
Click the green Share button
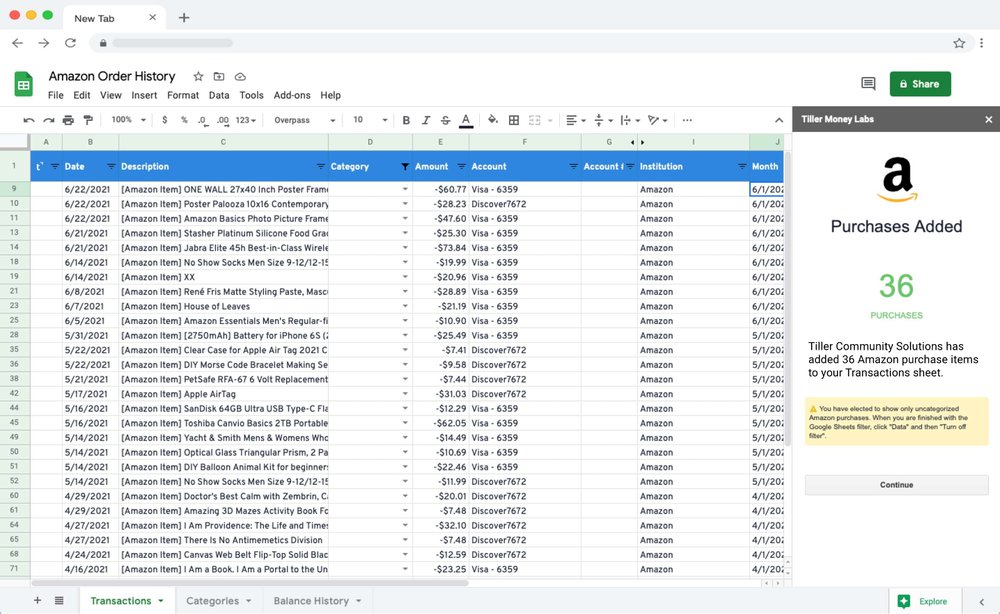tap(920, 84)
